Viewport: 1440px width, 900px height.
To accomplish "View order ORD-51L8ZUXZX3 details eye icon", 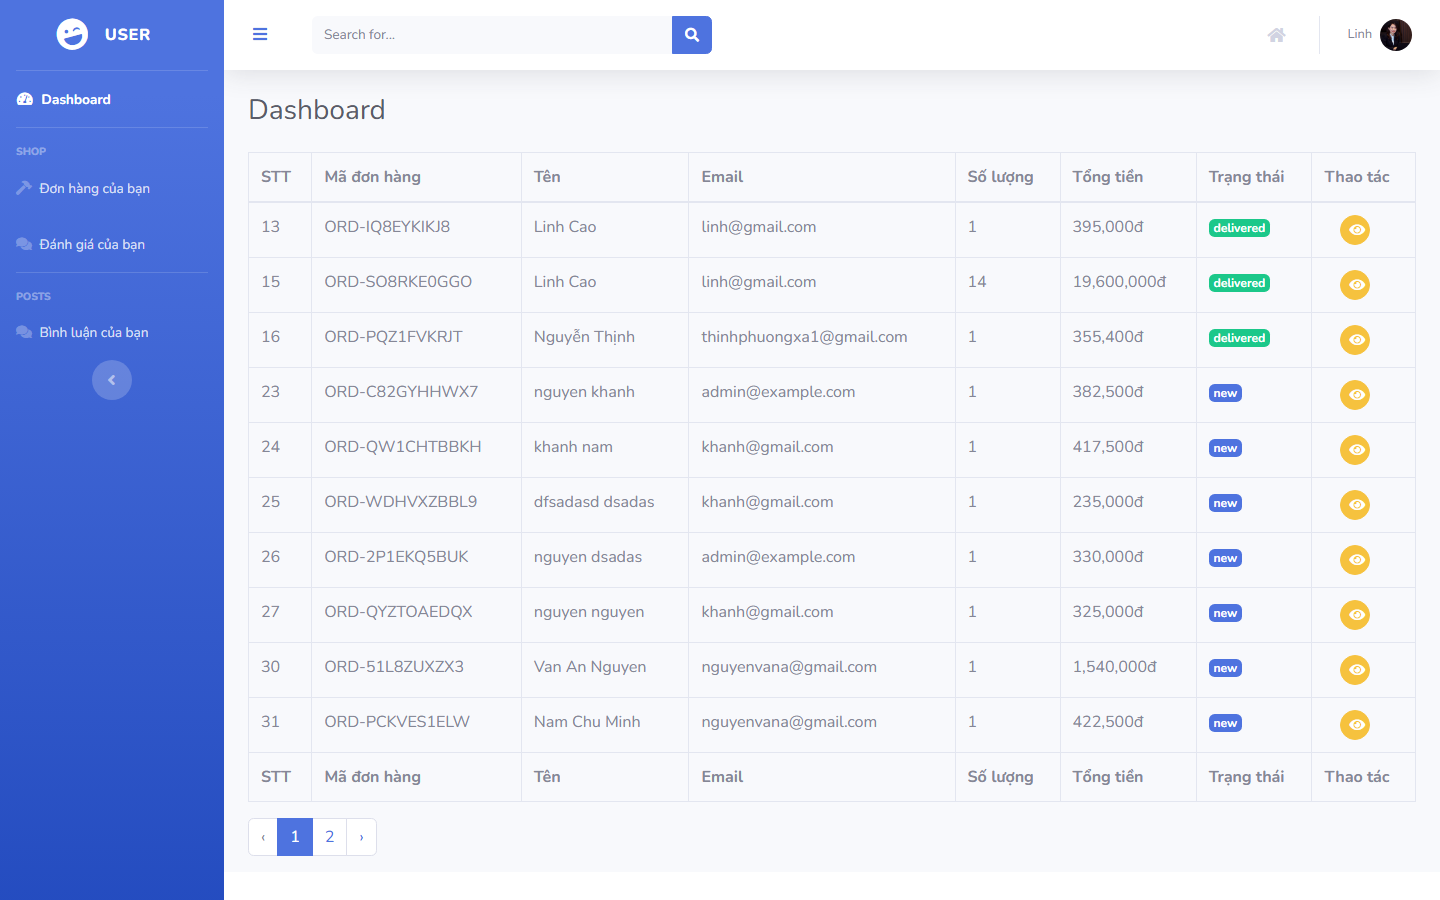I will 1355,670.
